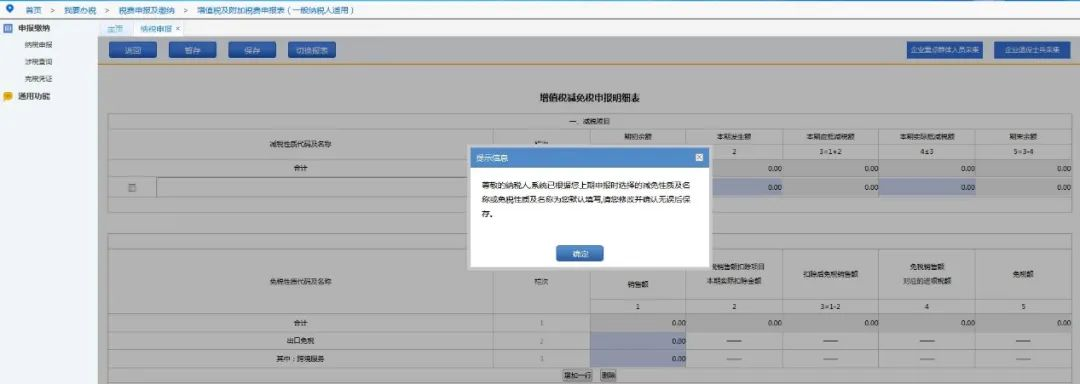This screenshot has width=1080, height=384.
Task: Open 纳税申报 in the left sidebar
Action: [39, 45]
